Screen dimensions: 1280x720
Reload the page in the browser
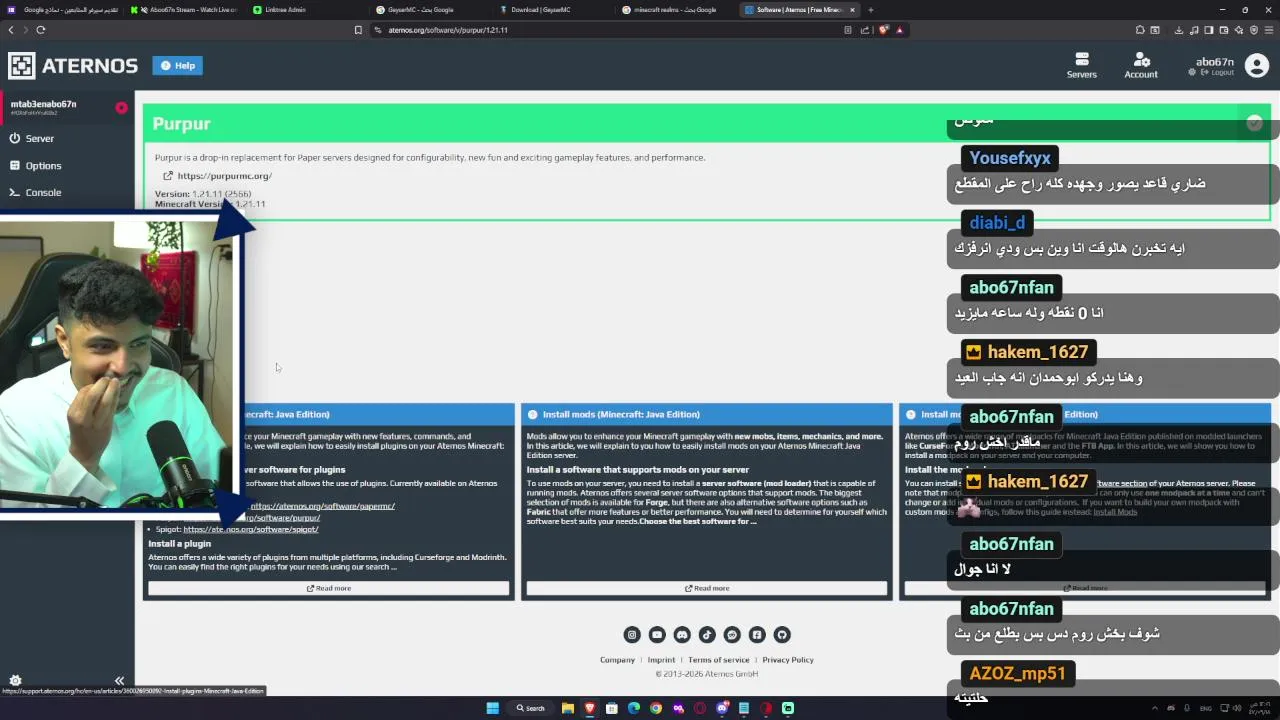[x=41, y=30]
